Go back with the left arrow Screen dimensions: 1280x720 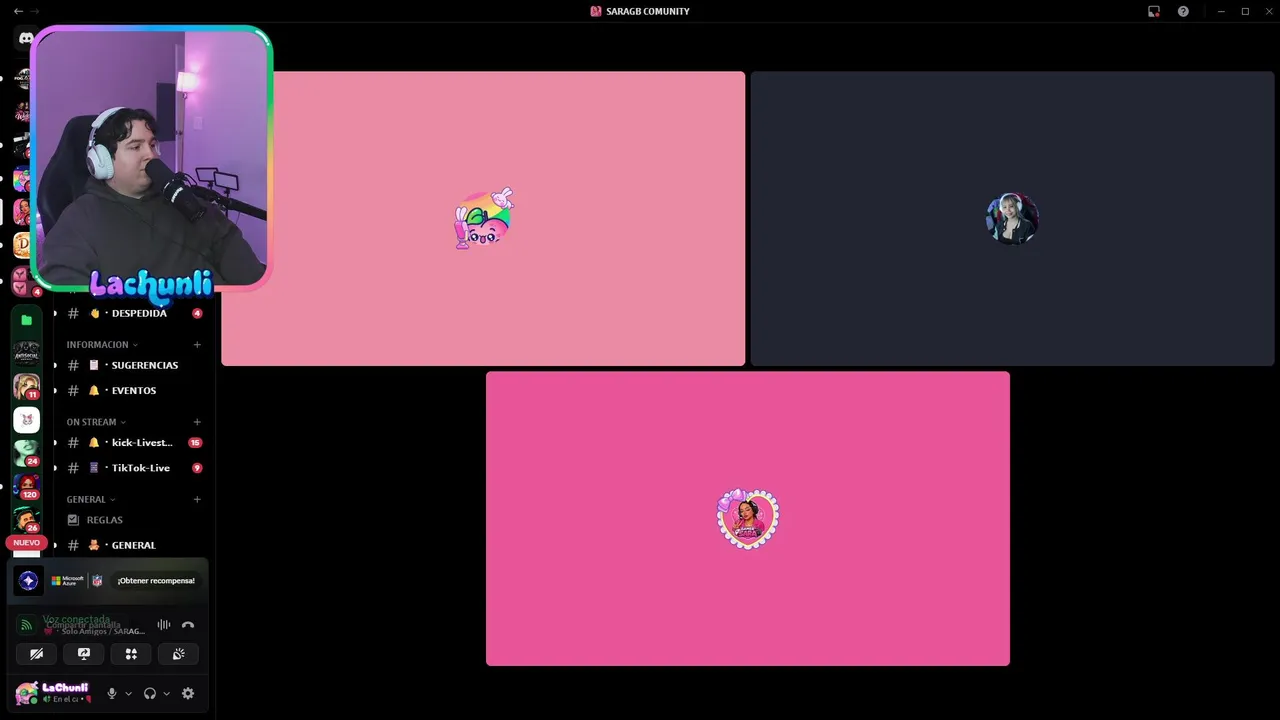[18, 11]
